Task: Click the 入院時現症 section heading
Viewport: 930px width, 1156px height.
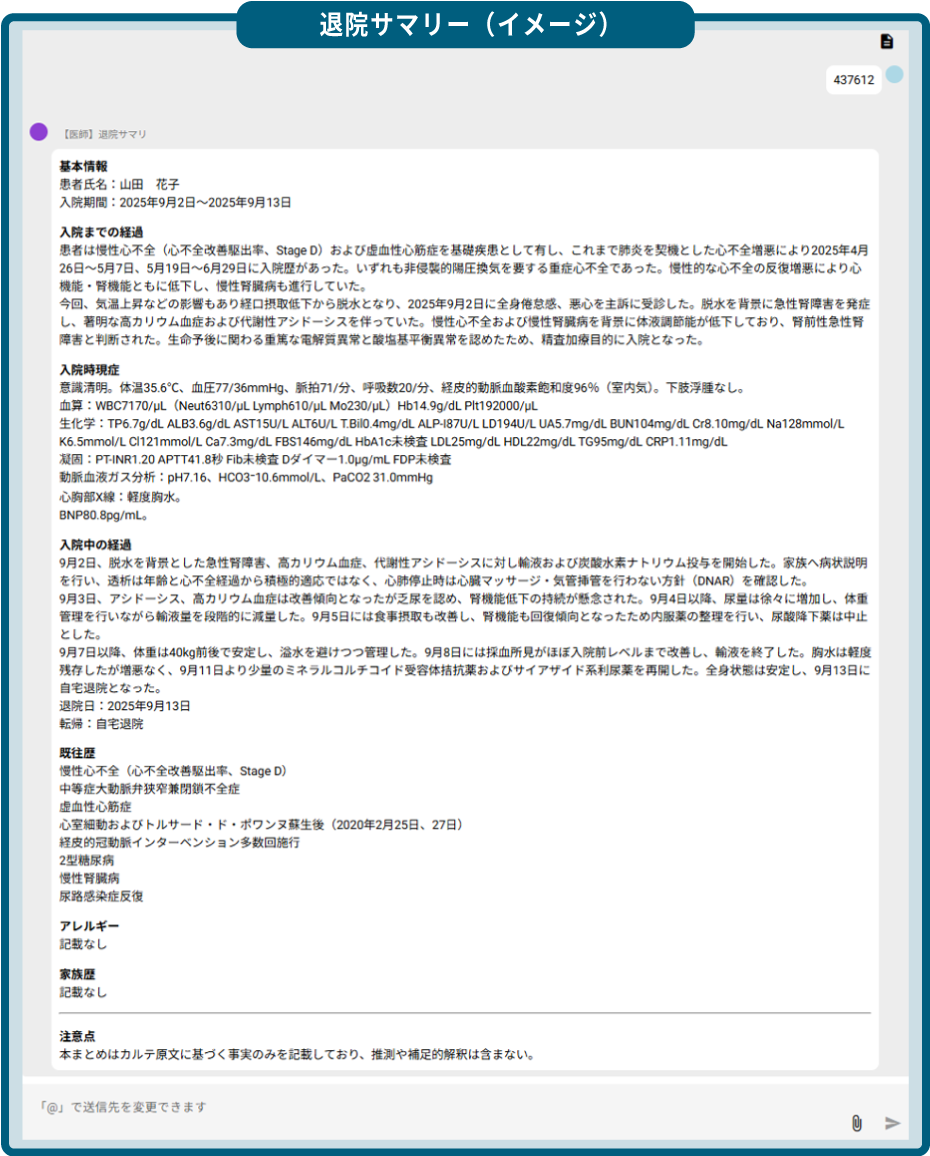Action: coord(89,370)
